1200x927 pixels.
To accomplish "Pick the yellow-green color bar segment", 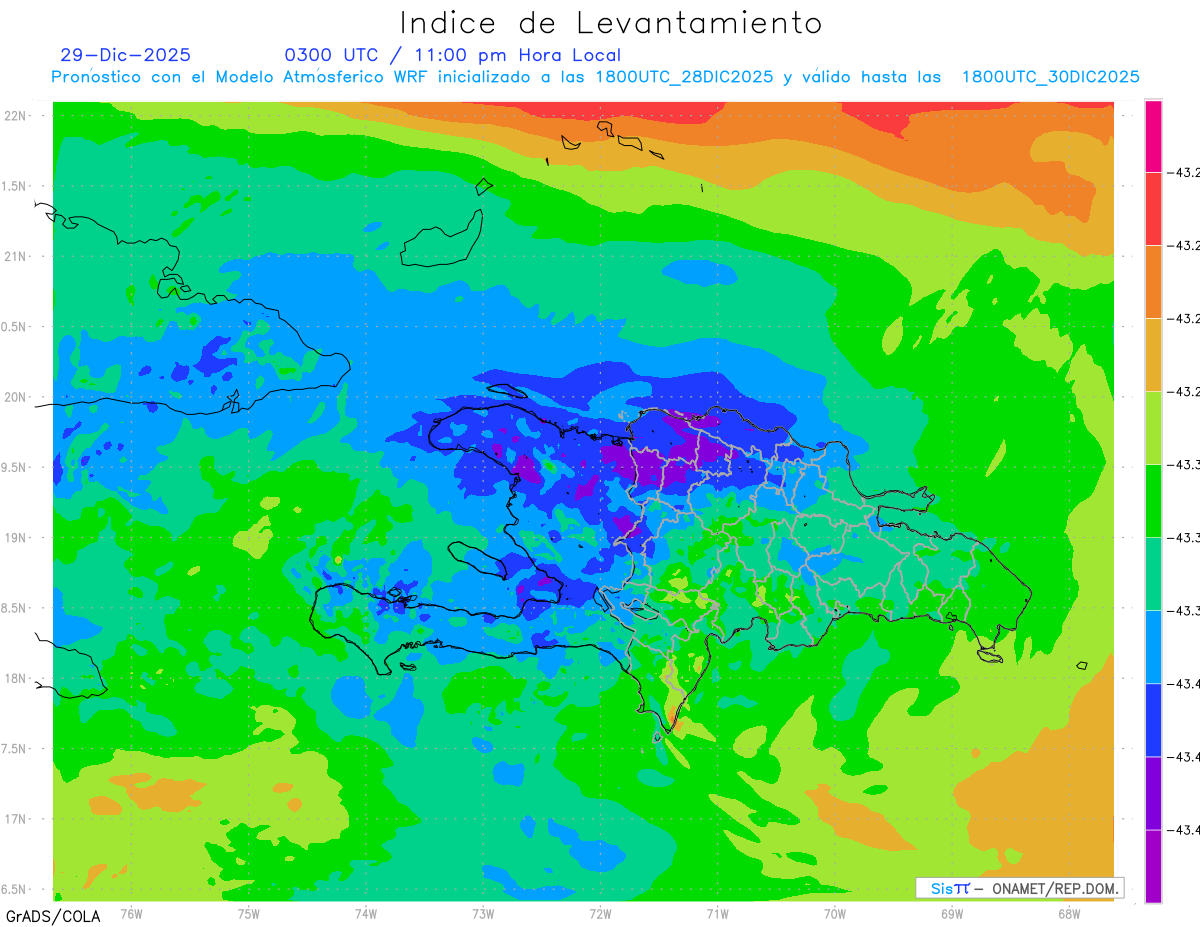I will pos(1153,428).
